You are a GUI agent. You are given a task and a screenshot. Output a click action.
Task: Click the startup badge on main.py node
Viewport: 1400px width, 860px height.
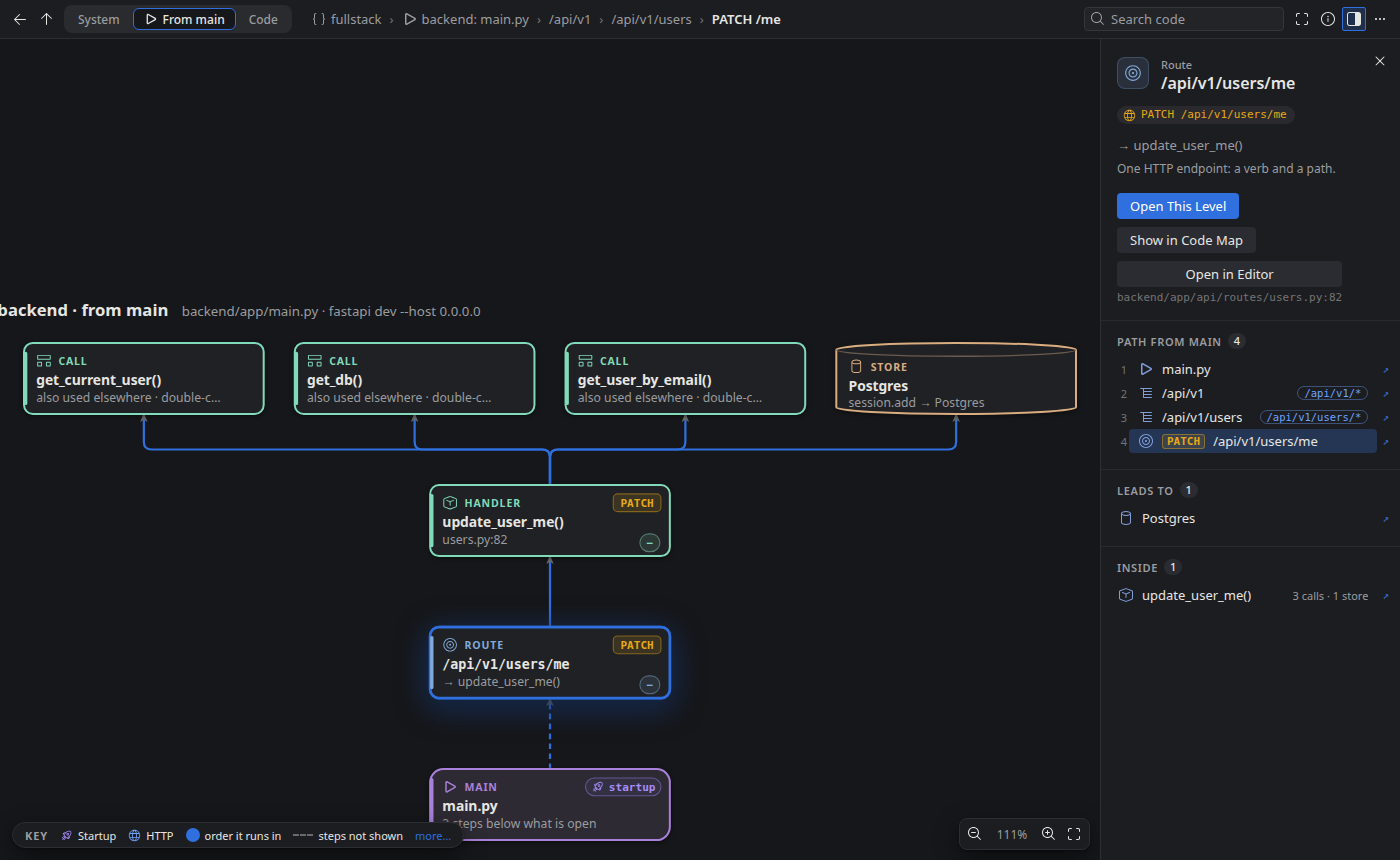622,787
